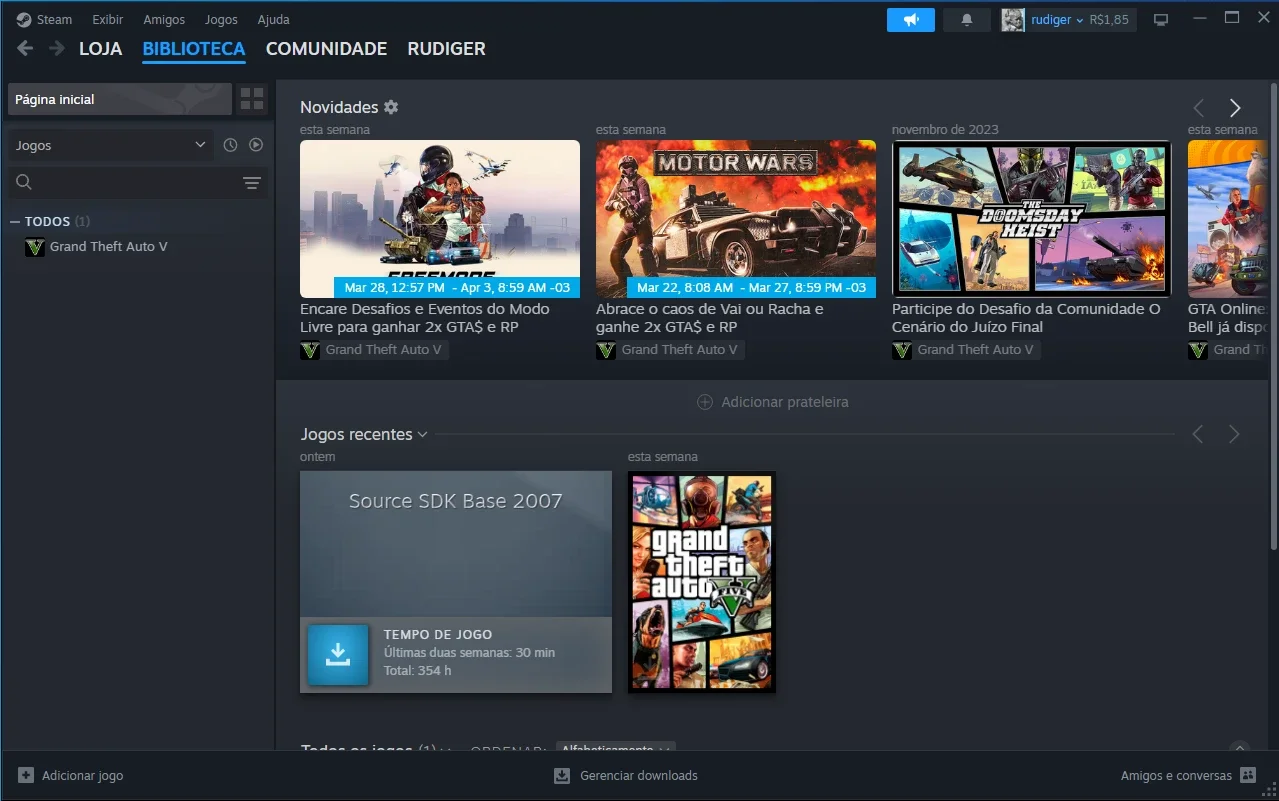Viewport: 1279px width, 801px height.
Task: Click the rudiger profile avatar picture
Action: (1013, 20)
